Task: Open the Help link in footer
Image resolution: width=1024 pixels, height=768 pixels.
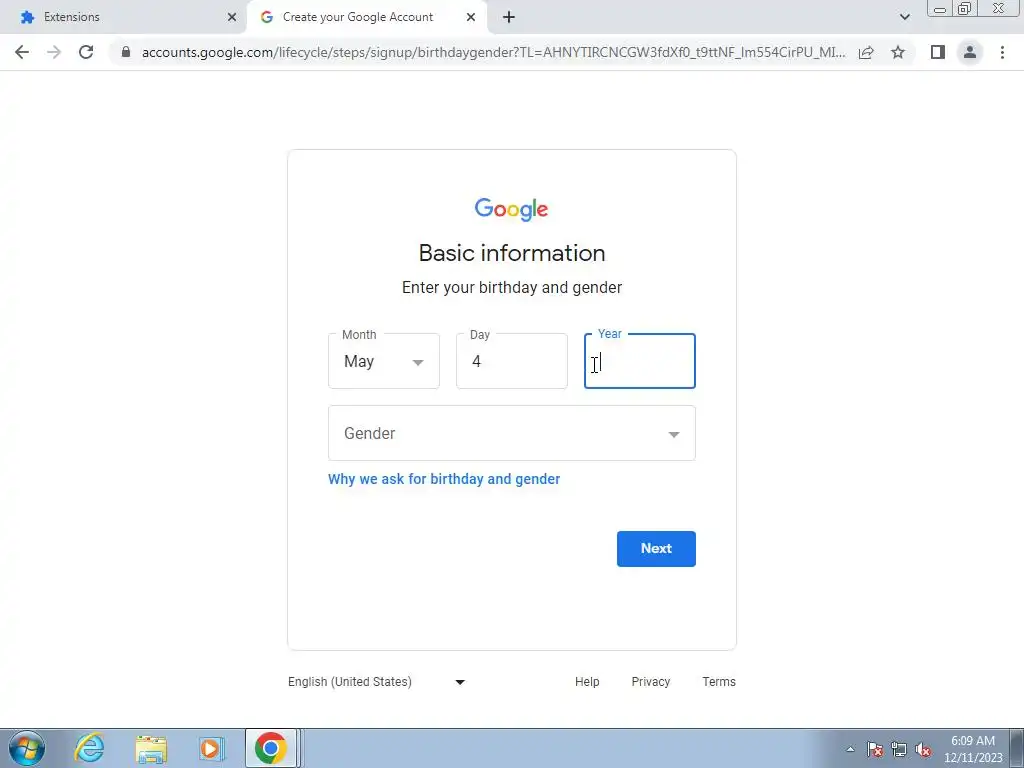Action: tap(587, 682)
